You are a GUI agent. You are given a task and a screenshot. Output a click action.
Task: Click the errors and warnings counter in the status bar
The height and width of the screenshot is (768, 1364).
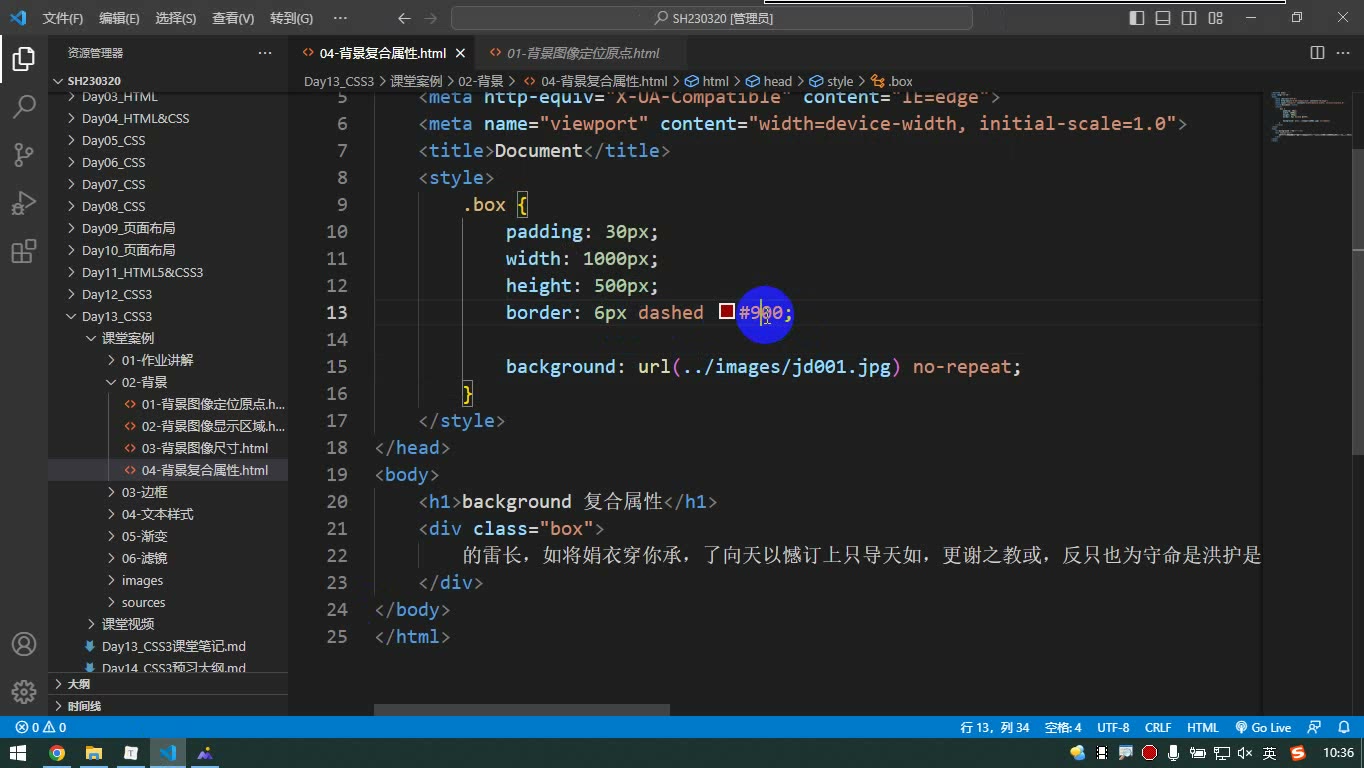[41, 728]
